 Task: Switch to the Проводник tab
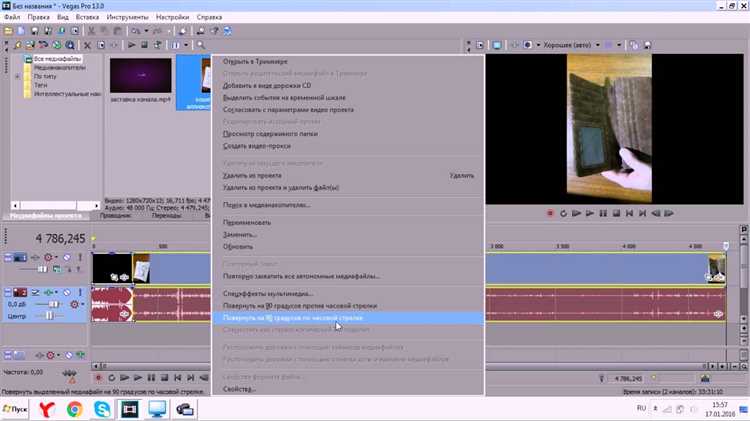[115, 216]
